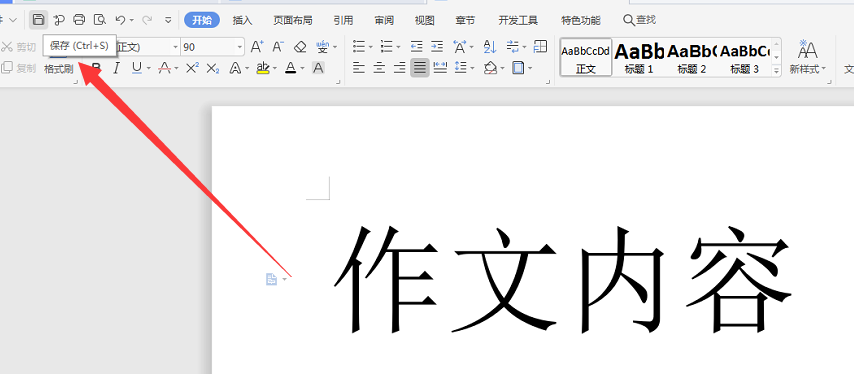Click the Save icon in quick toolbar
854x374 pixels.
pos(38,20)
